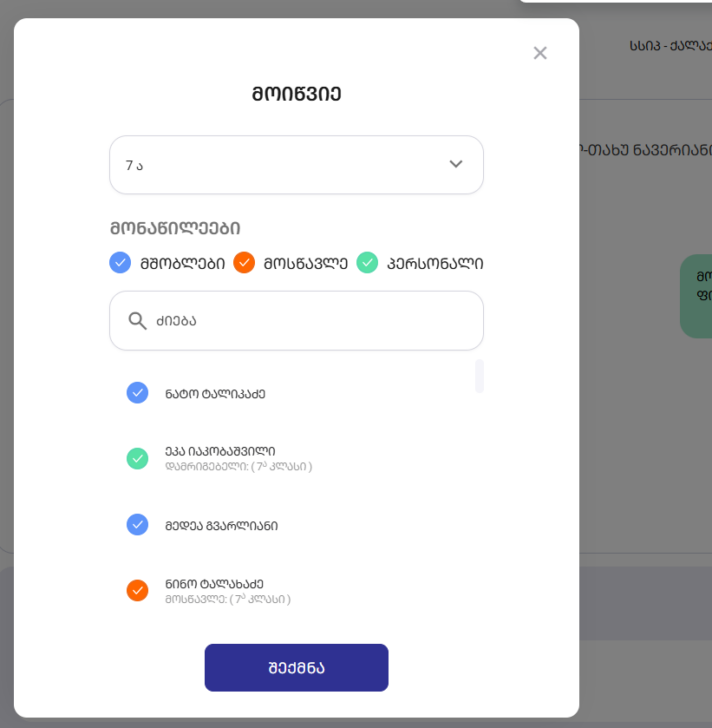This screenshot has height=728, width=712.
Task: Select the მედეა გვარლიანი list entry name
Action: (x=221, y=526)
